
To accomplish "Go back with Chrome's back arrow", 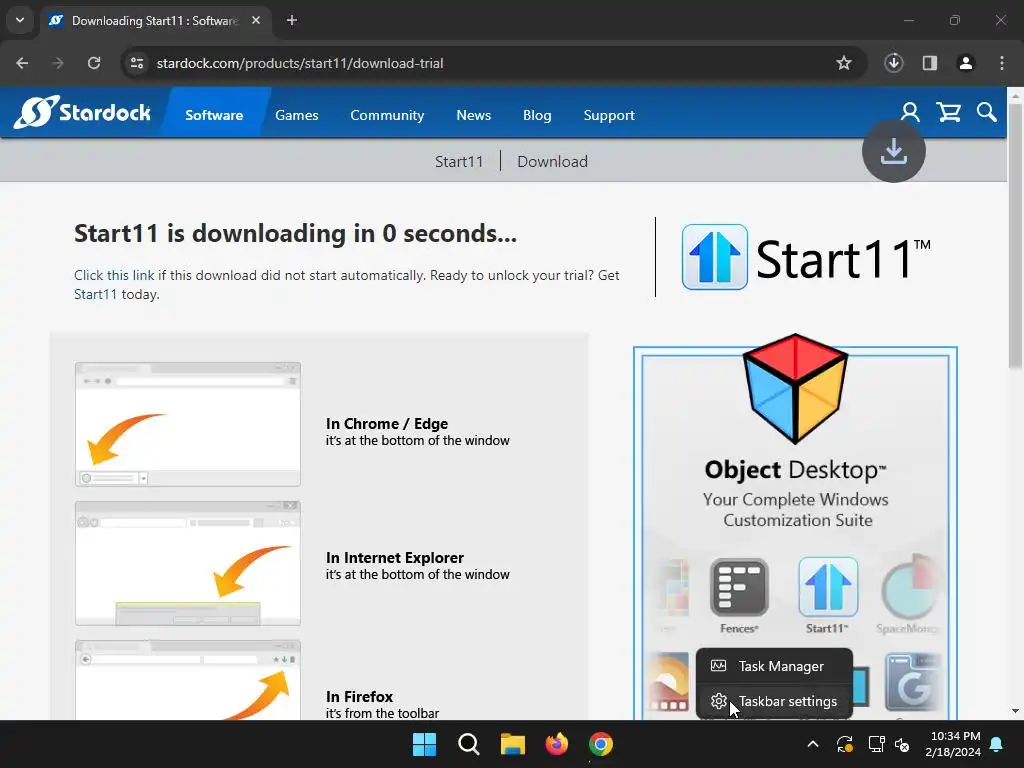I will pyautogui.click(x=22, y=63).
